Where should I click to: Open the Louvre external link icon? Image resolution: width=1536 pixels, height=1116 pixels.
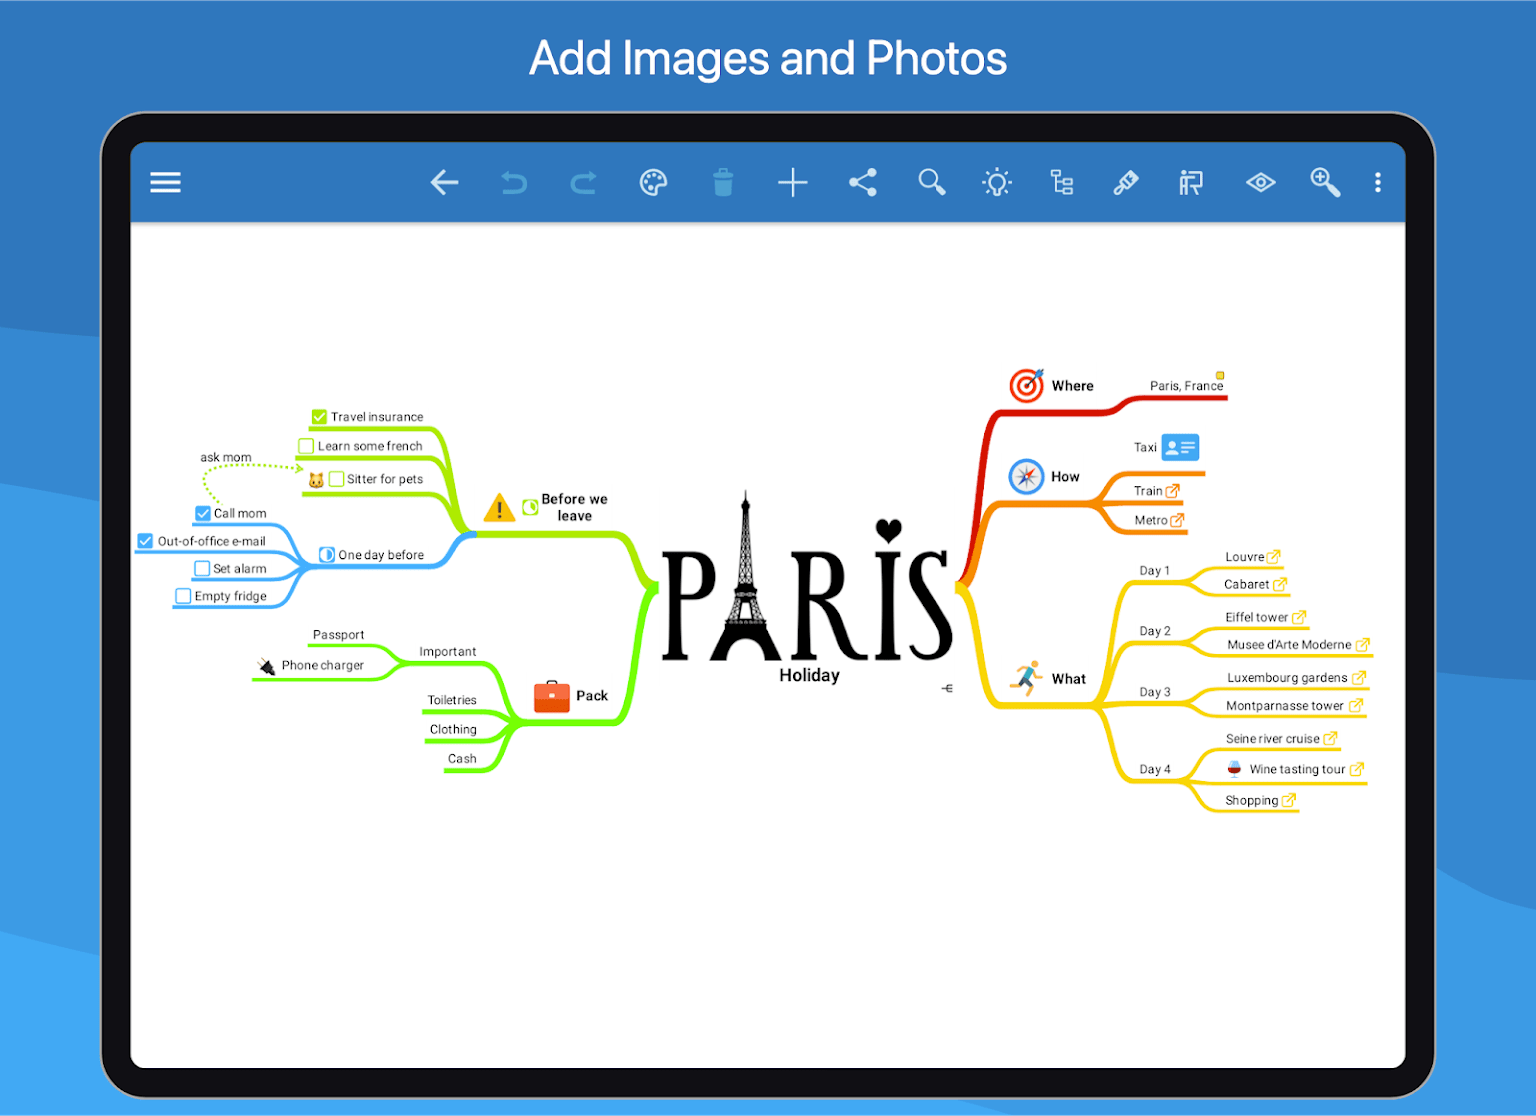1273,557
